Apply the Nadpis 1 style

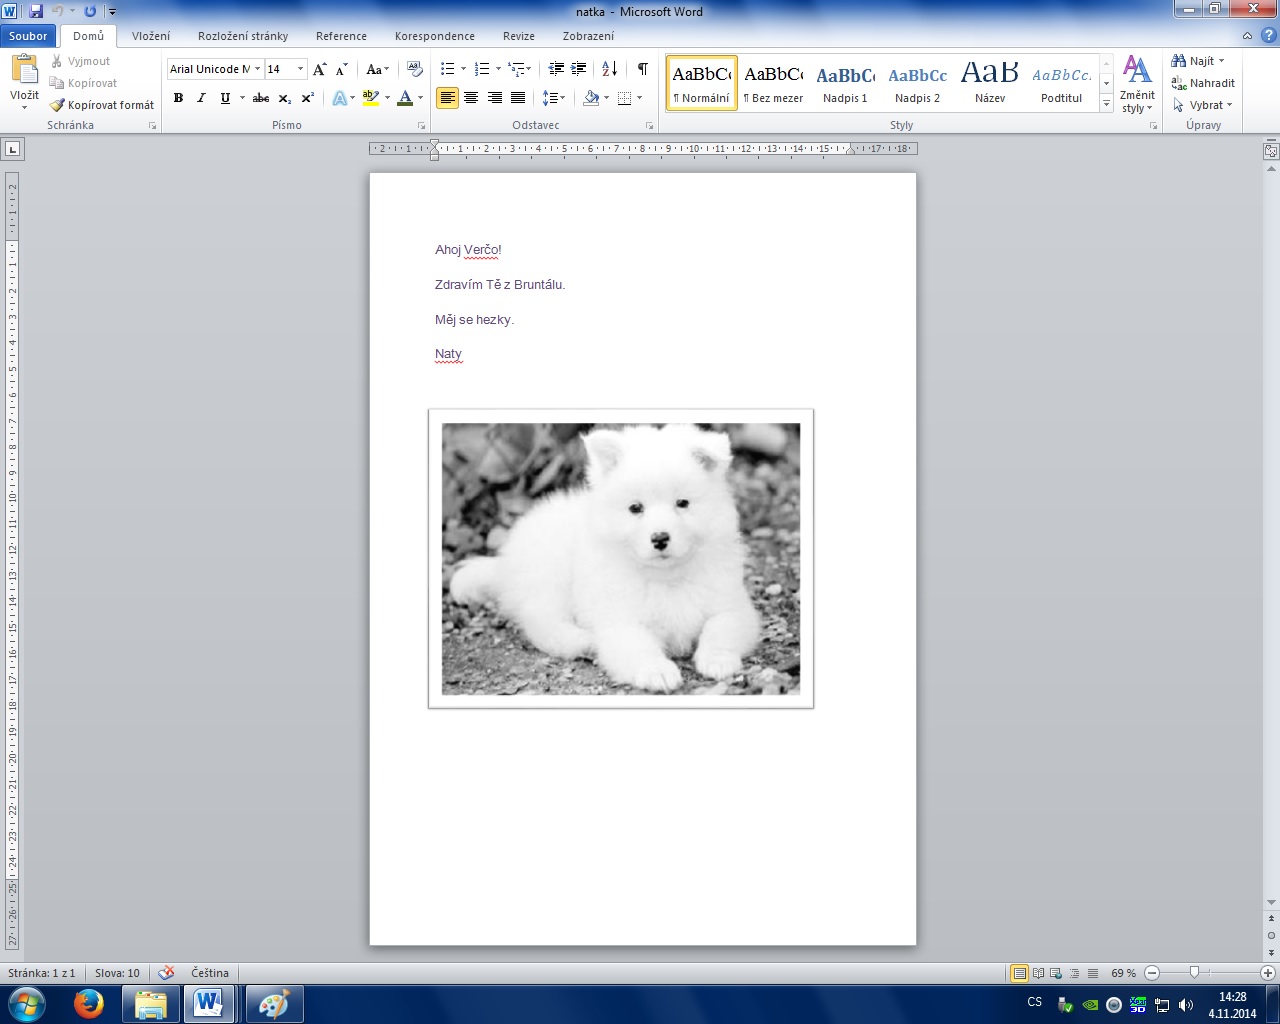pos(845,83)
